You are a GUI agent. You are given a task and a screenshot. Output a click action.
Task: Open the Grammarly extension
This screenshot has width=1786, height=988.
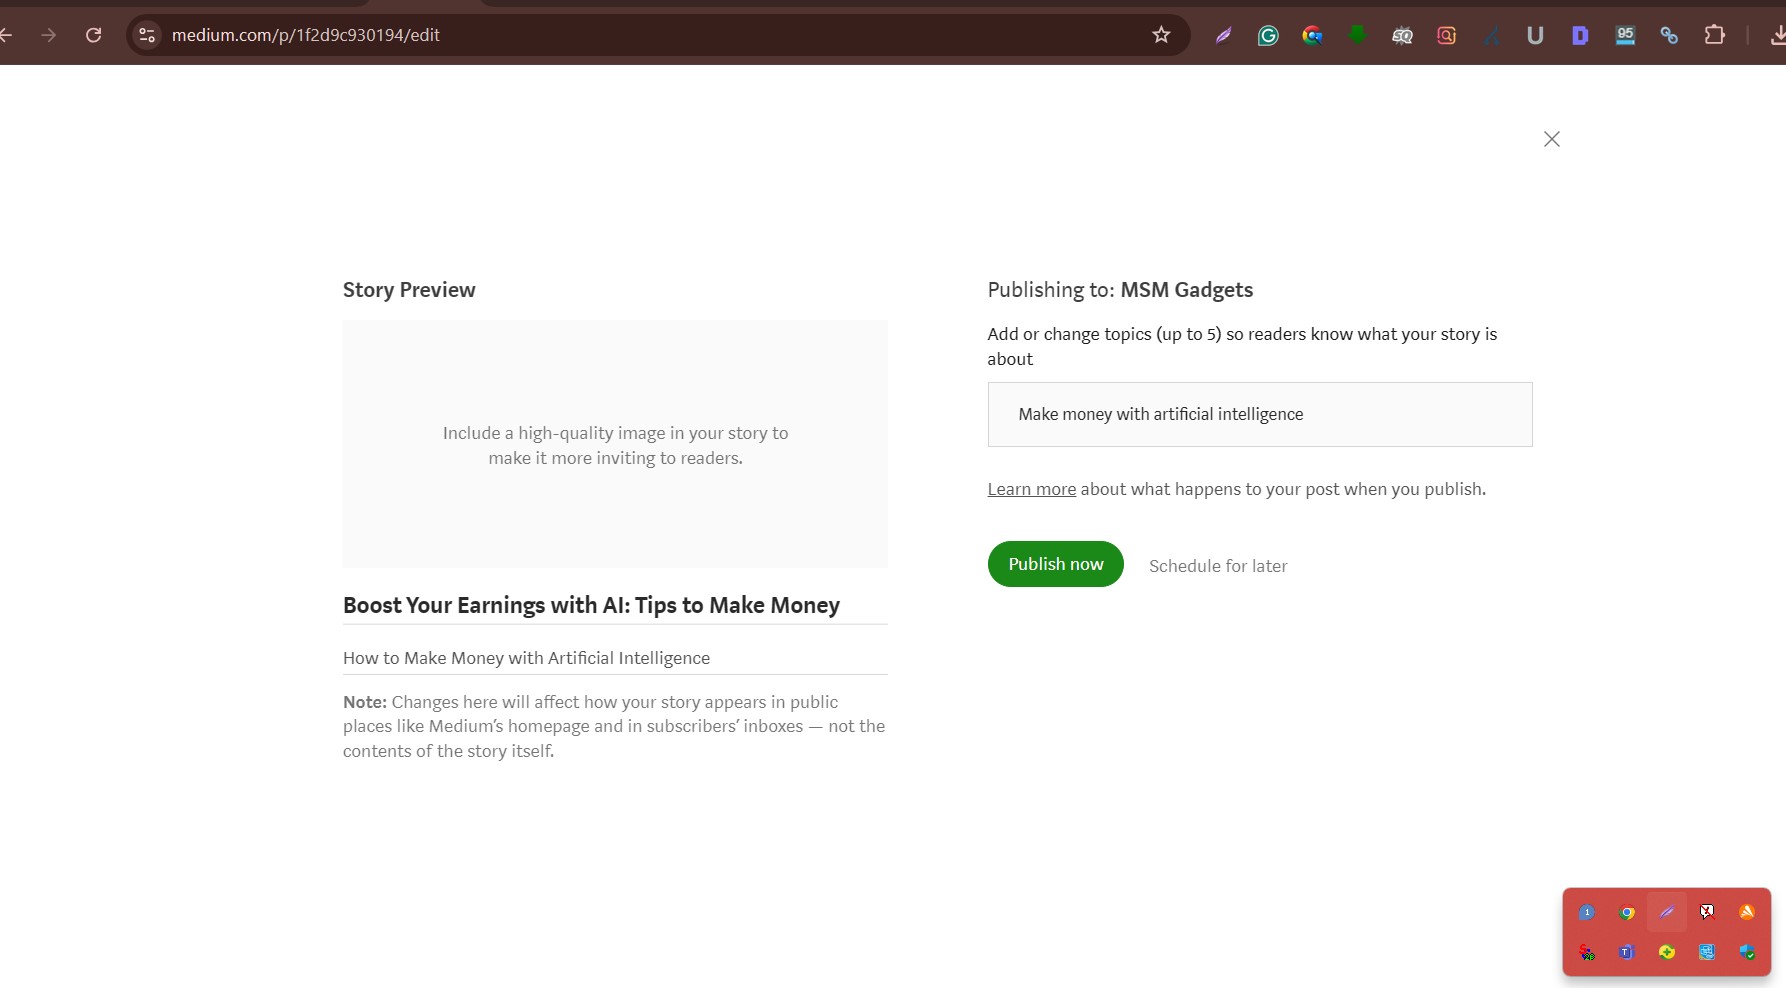click(1267, 36)
